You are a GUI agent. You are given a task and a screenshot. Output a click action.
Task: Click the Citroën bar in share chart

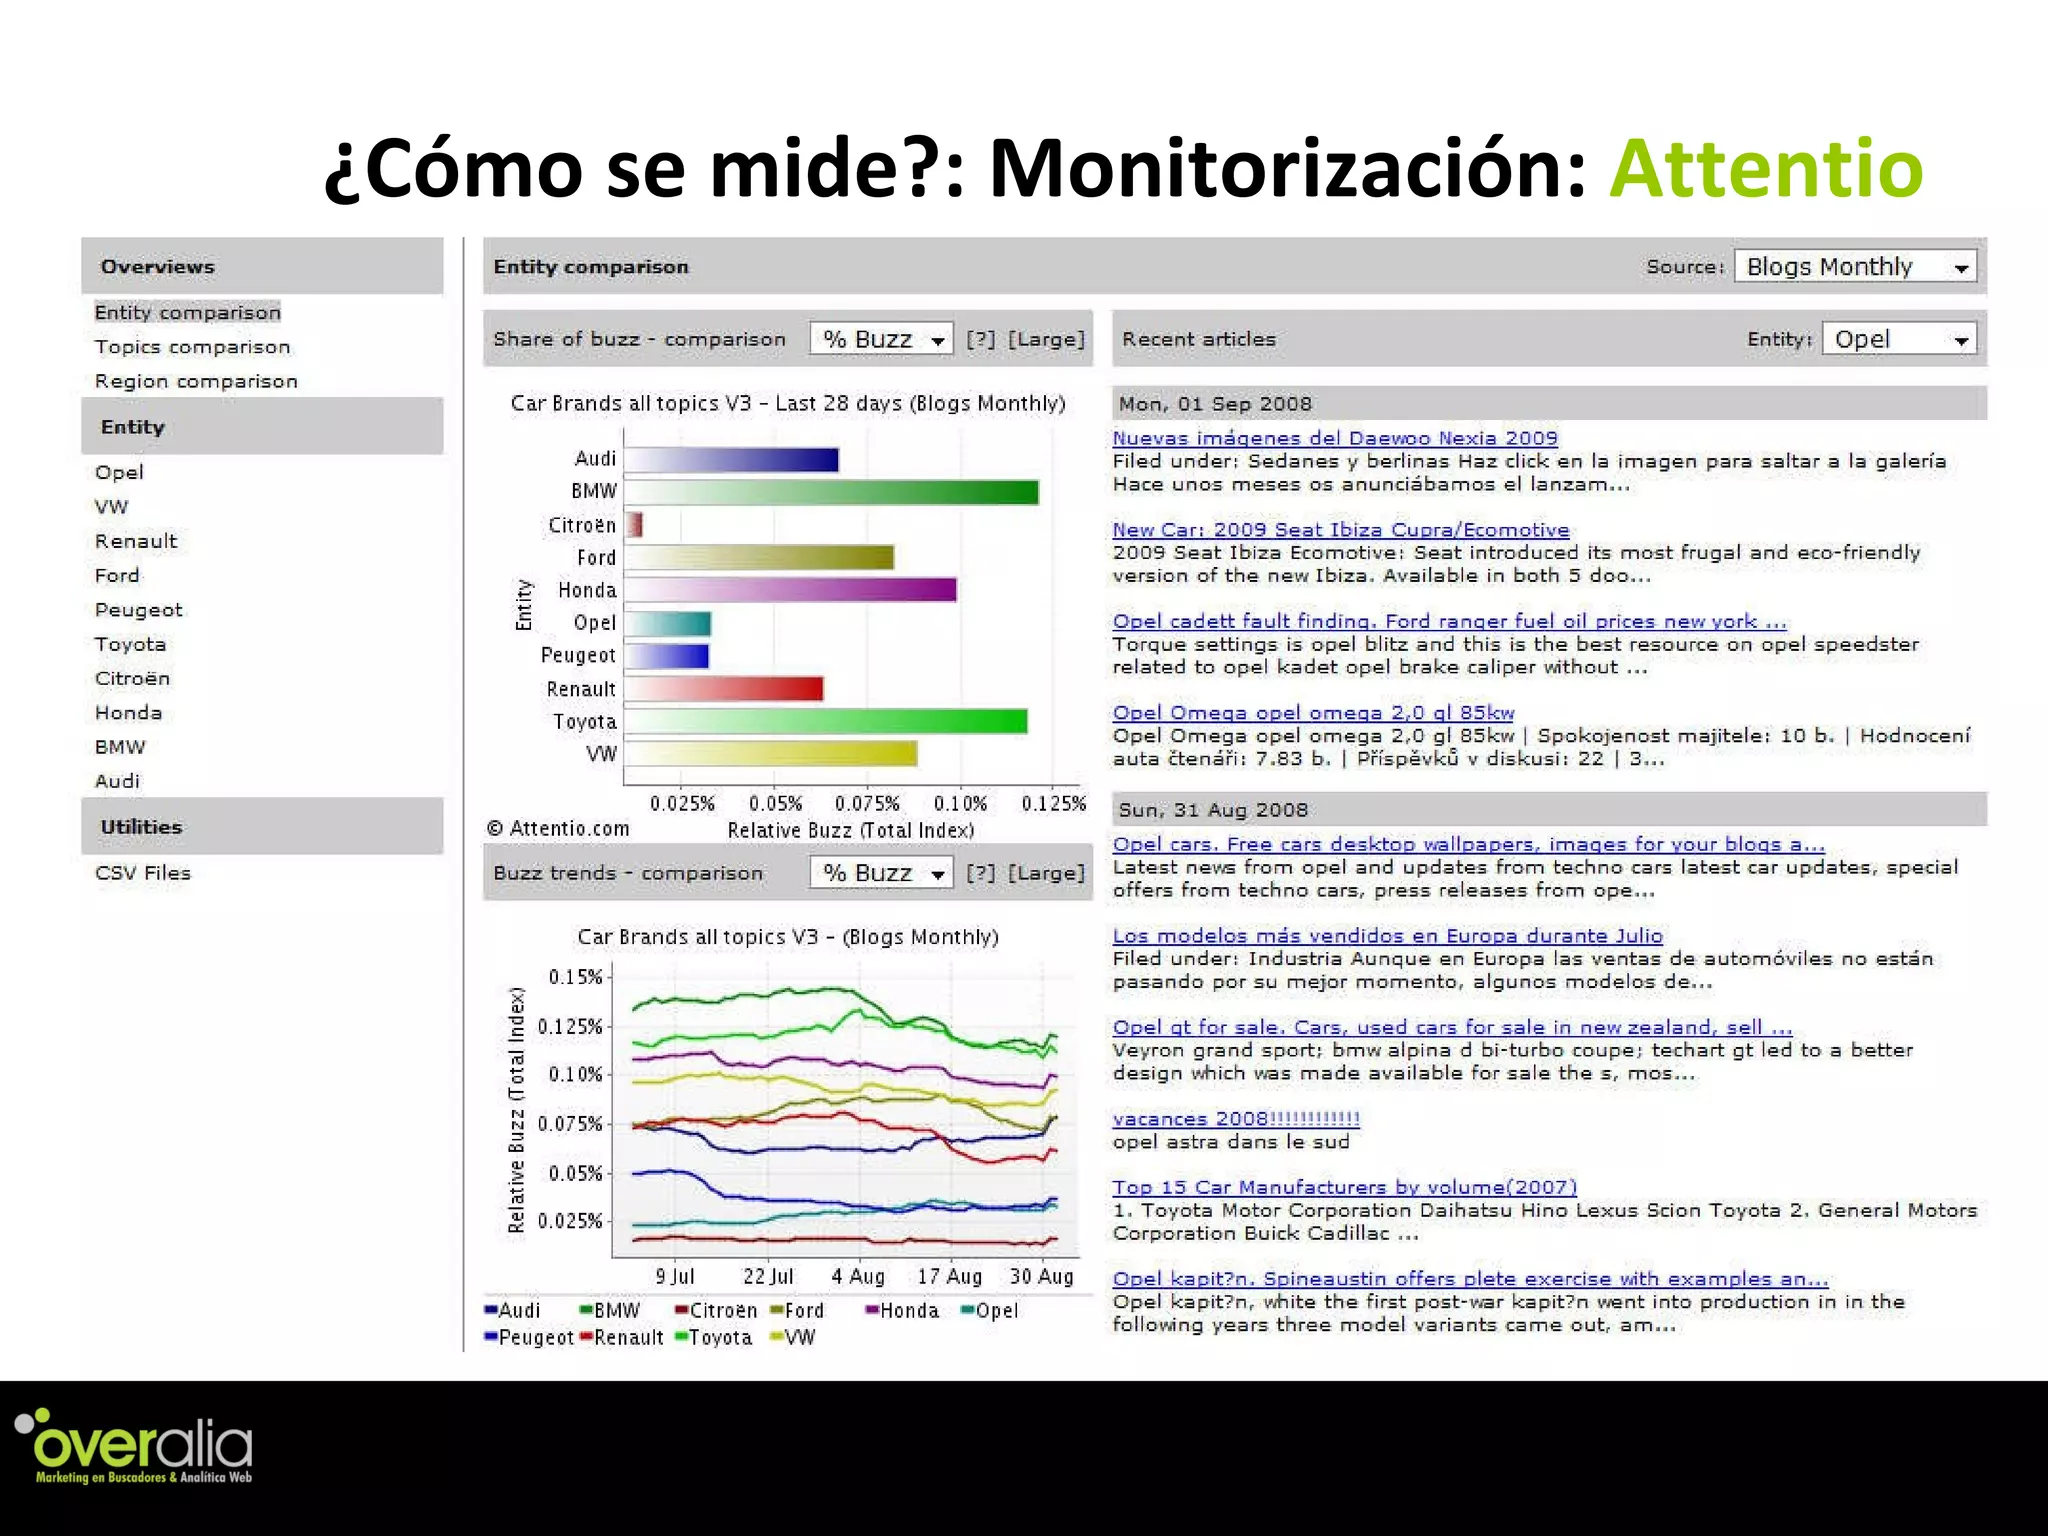(634, 525)
